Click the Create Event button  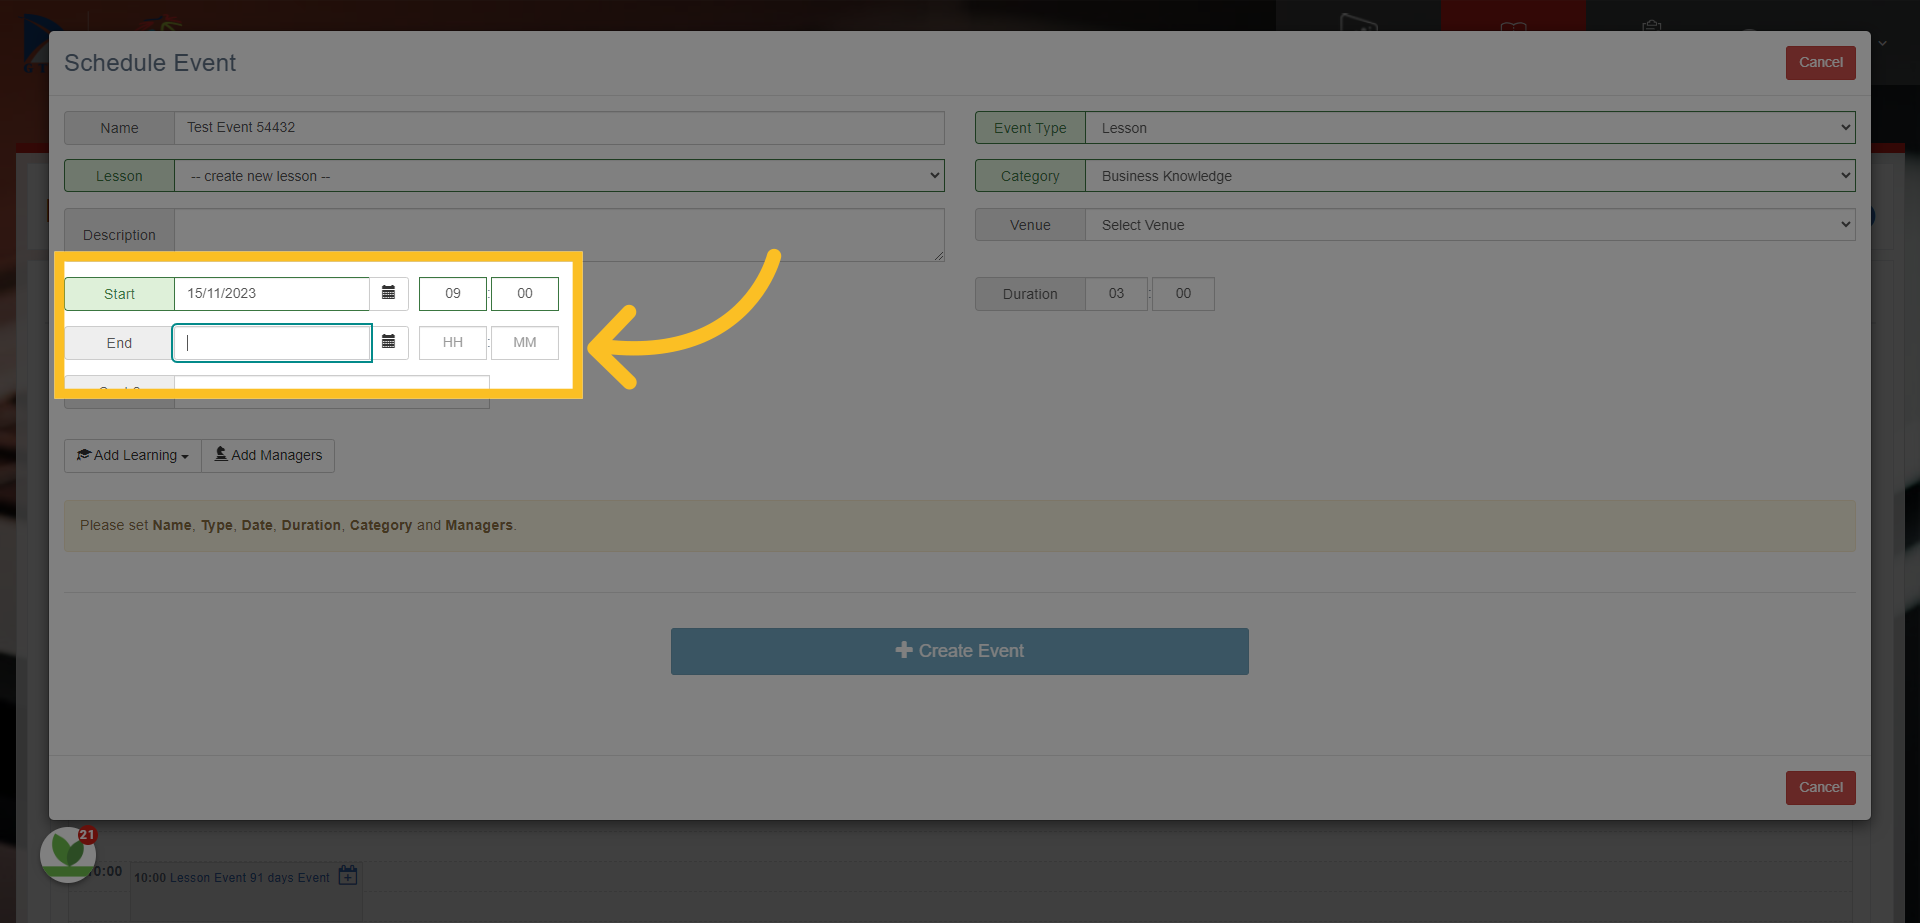(x=960, y=651)
